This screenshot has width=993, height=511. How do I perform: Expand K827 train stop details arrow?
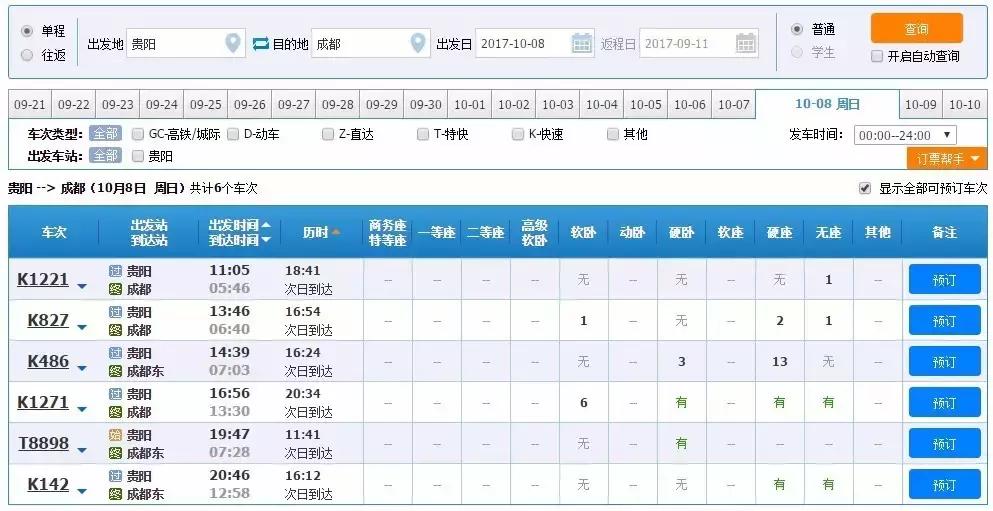click(x=82, y=327)
